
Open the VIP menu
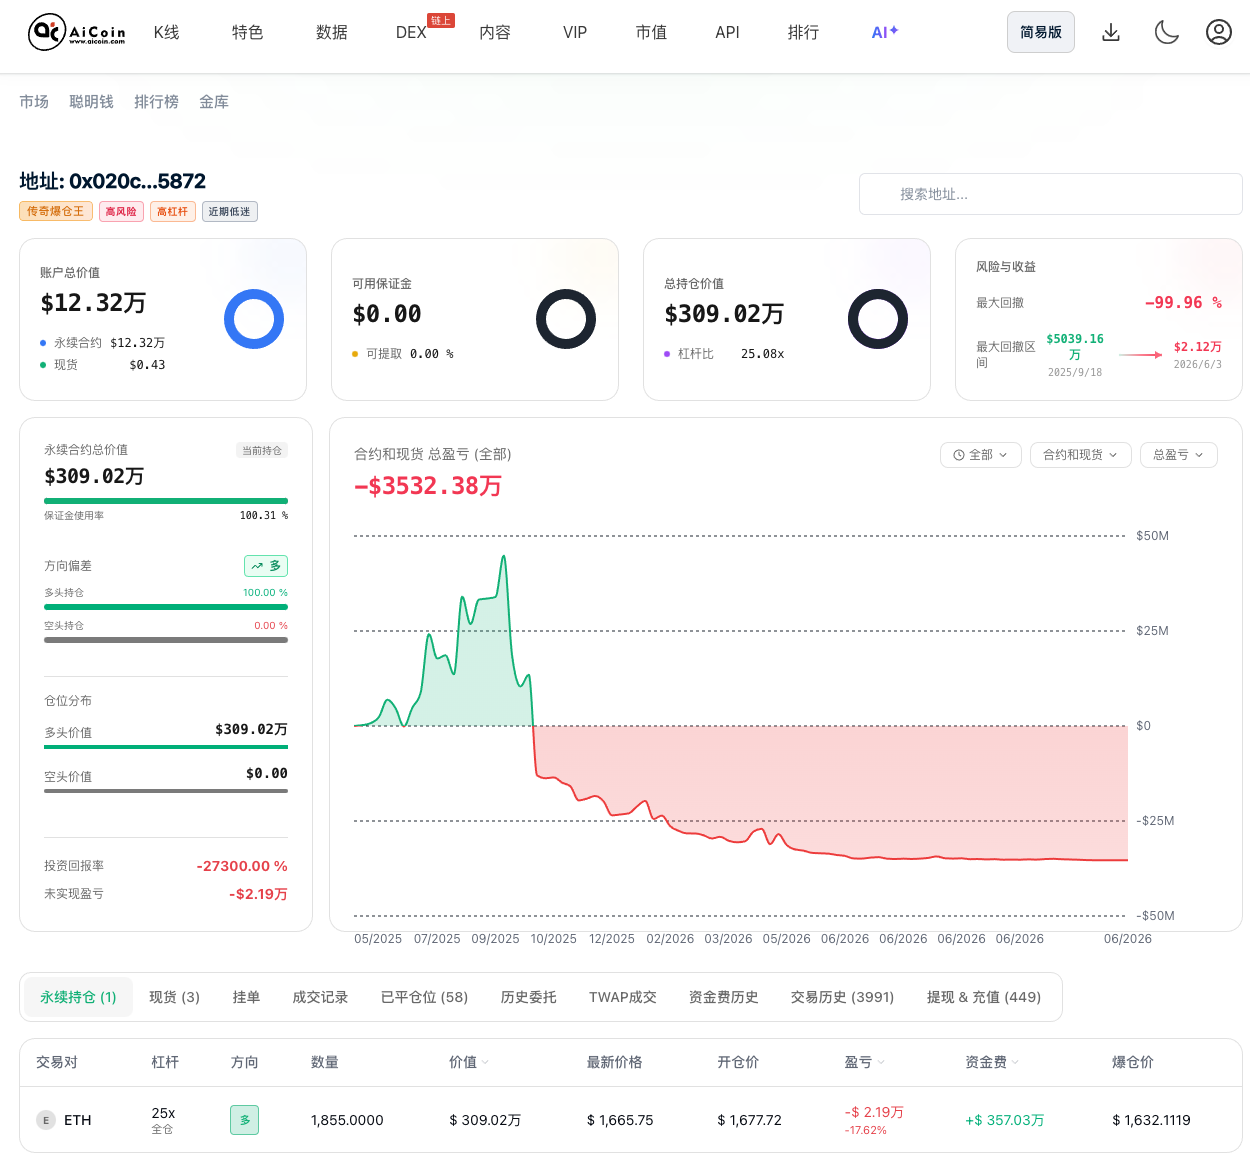click(575, 33)
